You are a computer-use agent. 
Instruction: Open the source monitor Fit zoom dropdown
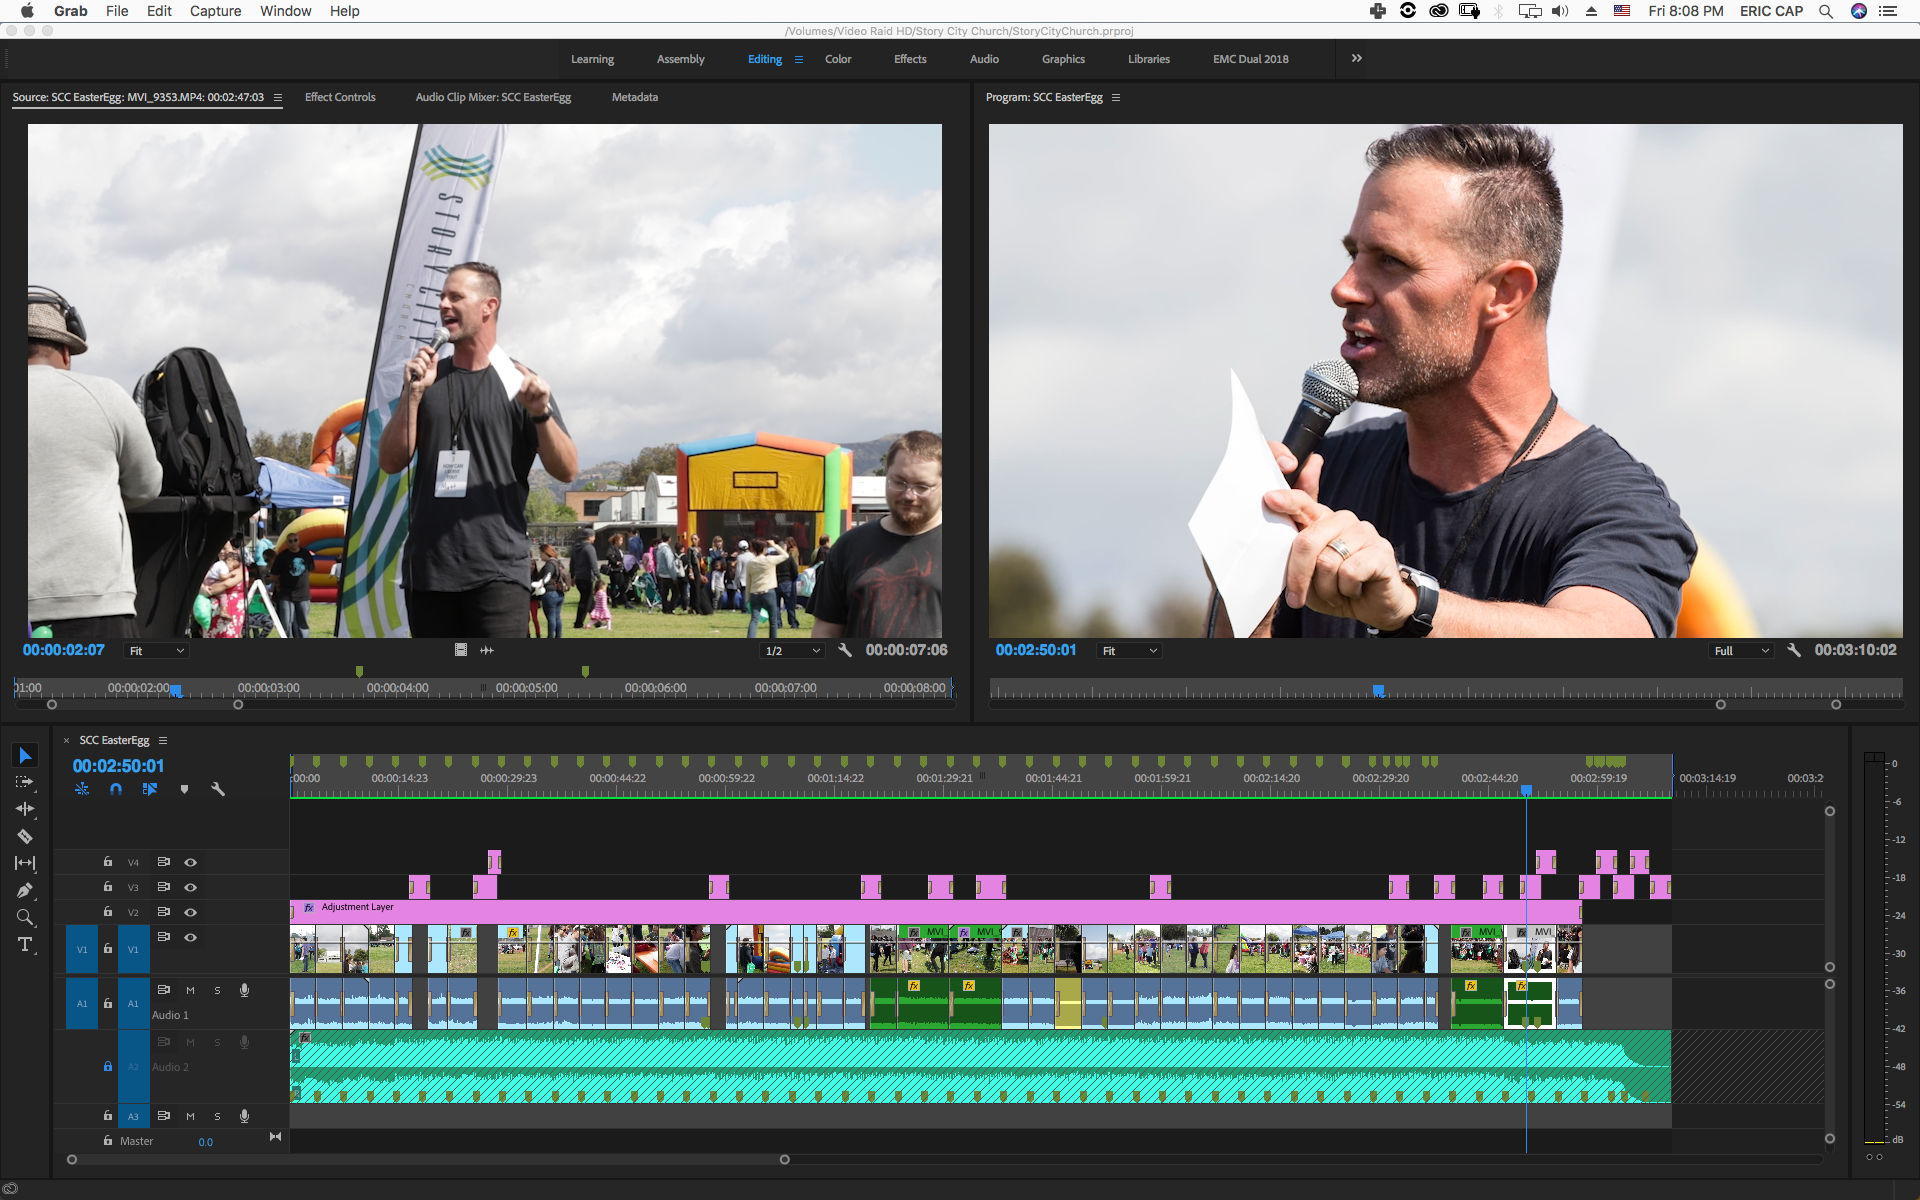[x=156, y=650]
